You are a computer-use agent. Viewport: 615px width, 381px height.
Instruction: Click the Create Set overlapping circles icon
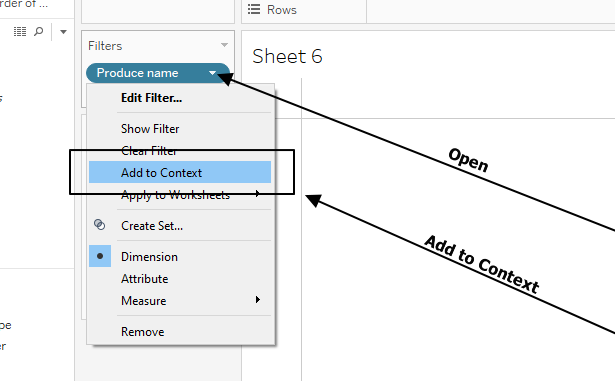pyautogui.click(x=100, y=224)
